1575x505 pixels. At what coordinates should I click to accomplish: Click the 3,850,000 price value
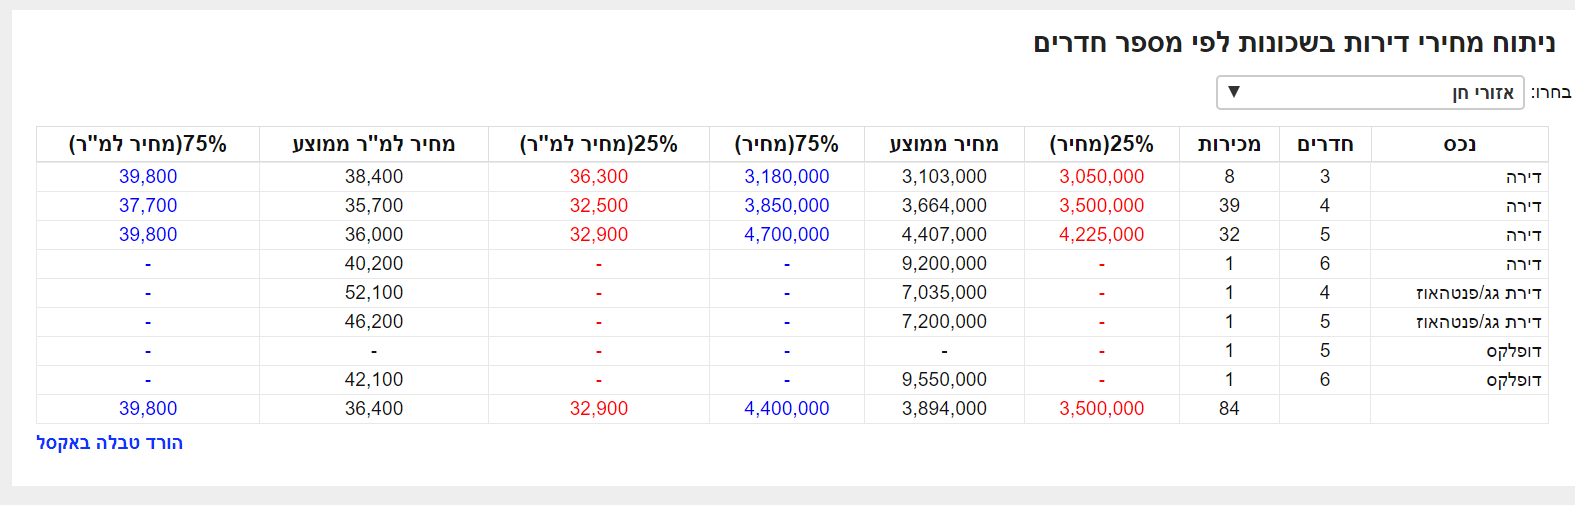(787, 206)
